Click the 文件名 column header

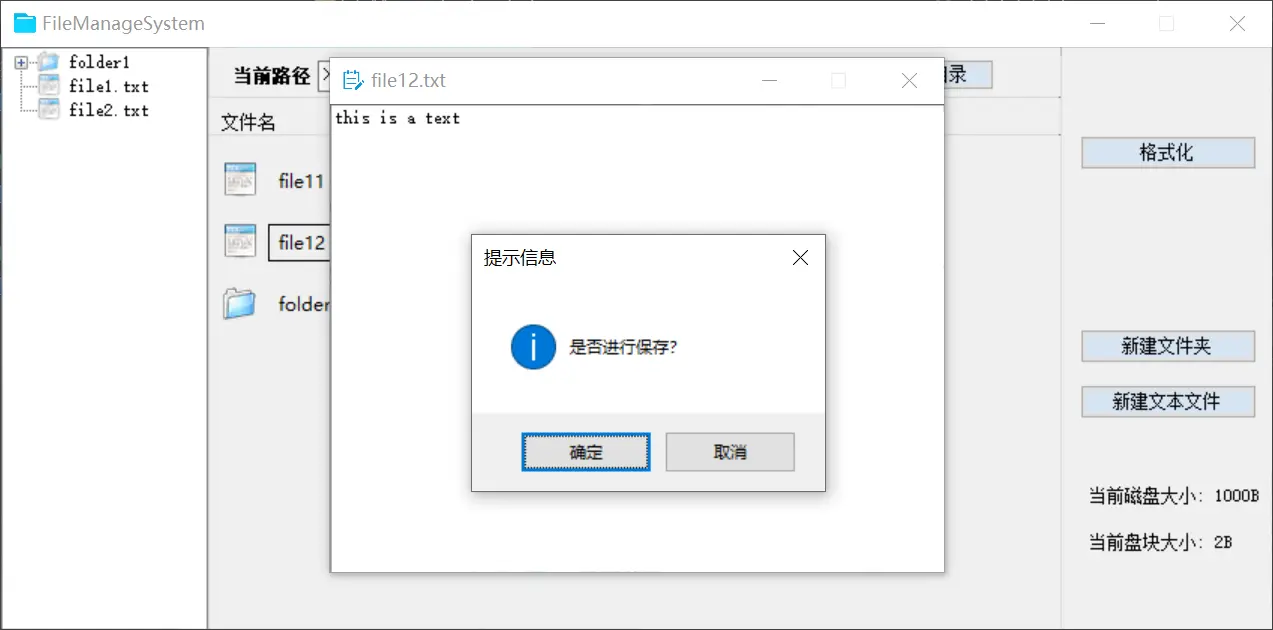click(248, 122)
